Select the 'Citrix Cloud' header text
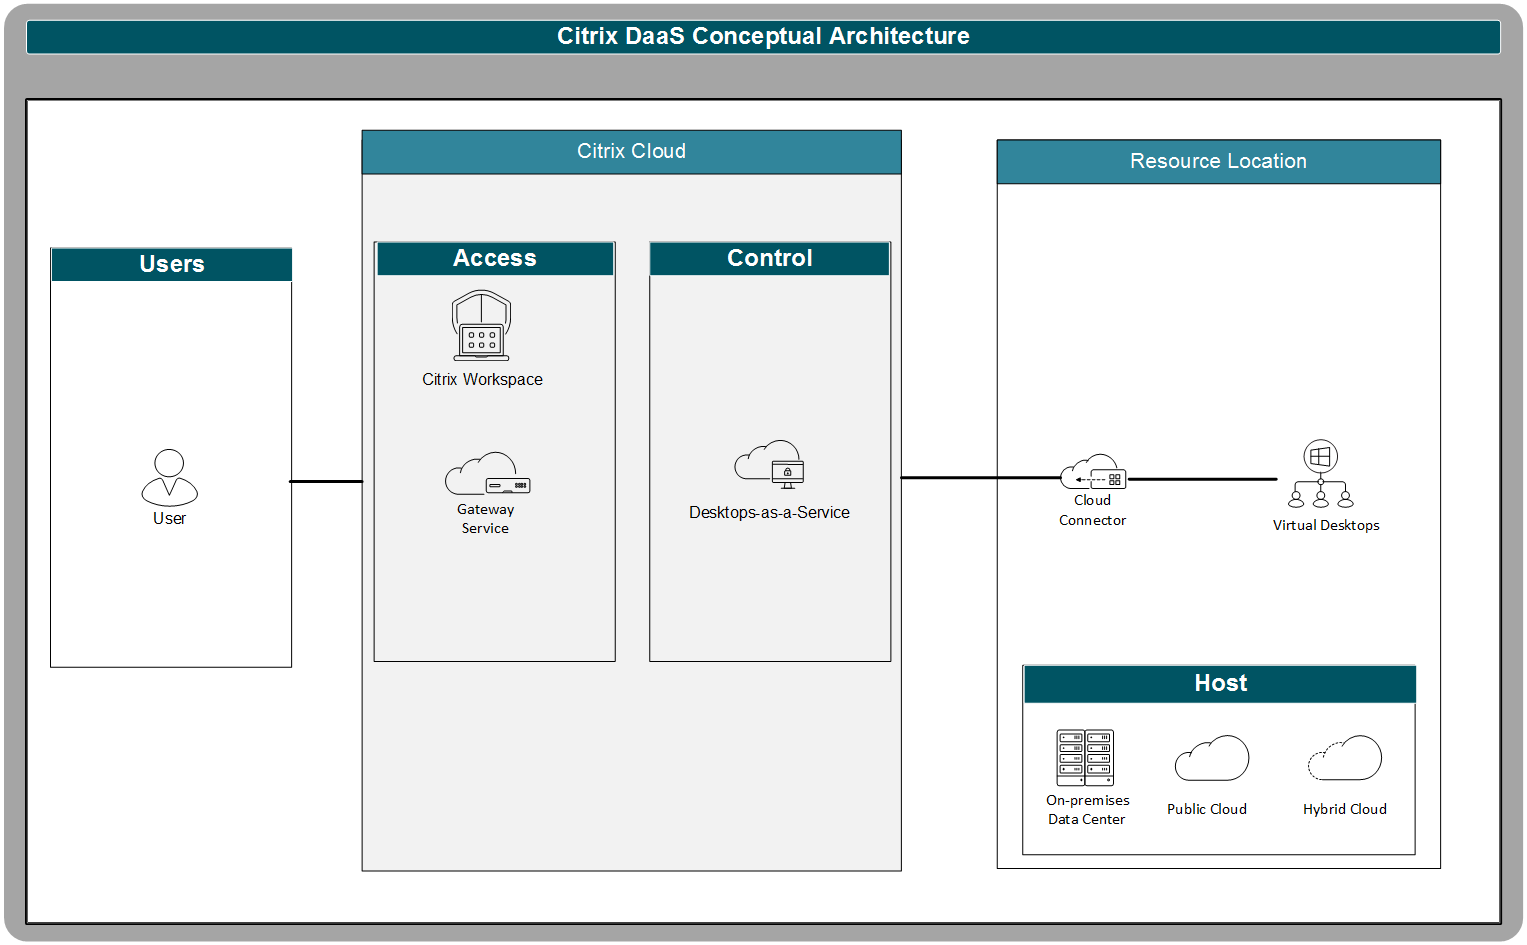The height and width of the screenshot is (945, 1527). (631, 151)
